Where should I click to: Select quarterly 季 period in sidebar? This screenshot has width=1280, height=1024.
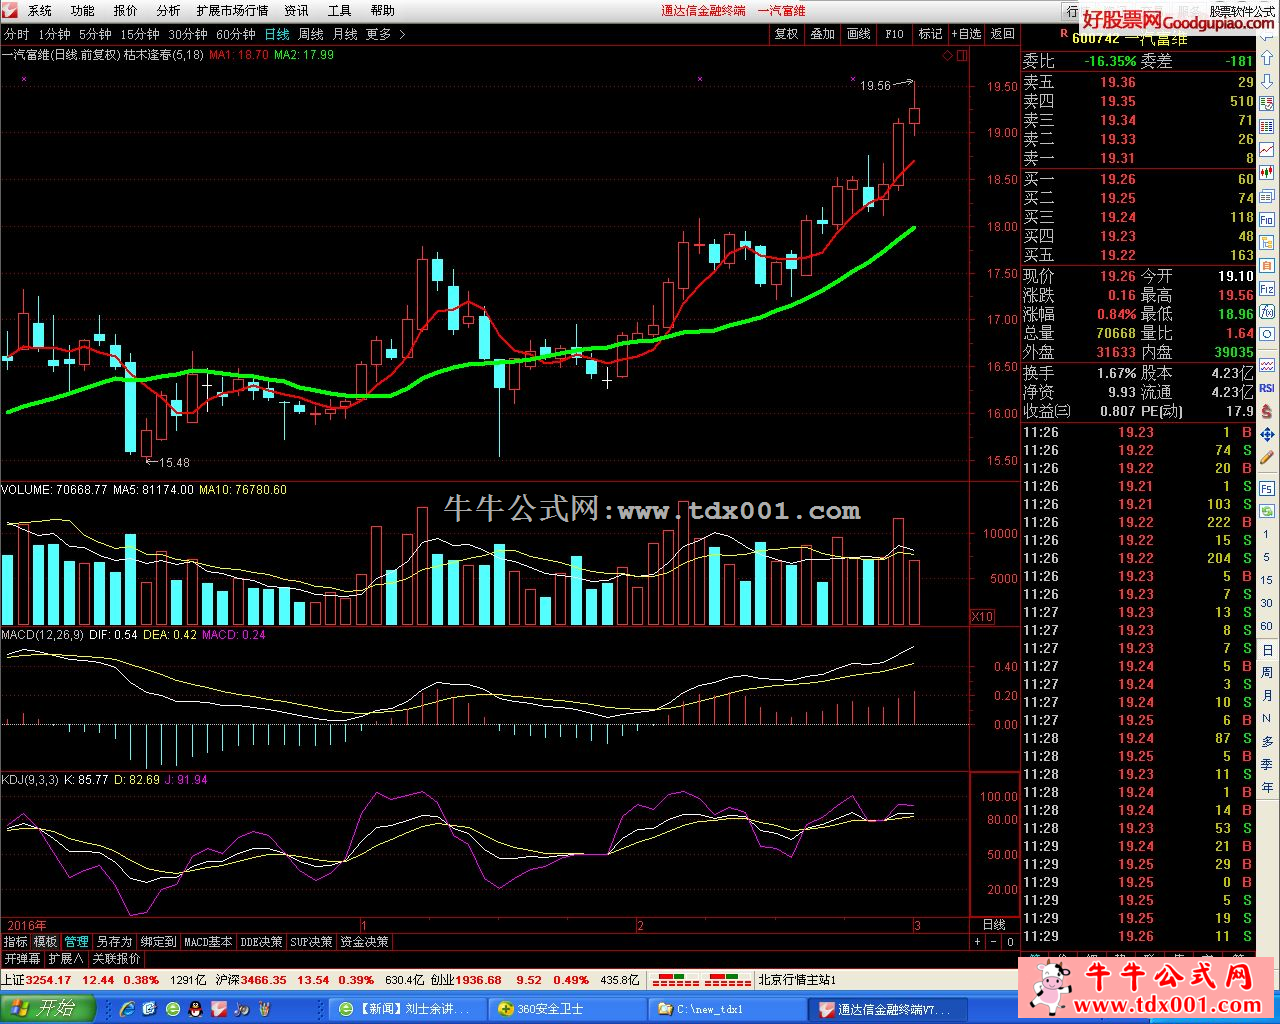tap(1267, 764)
